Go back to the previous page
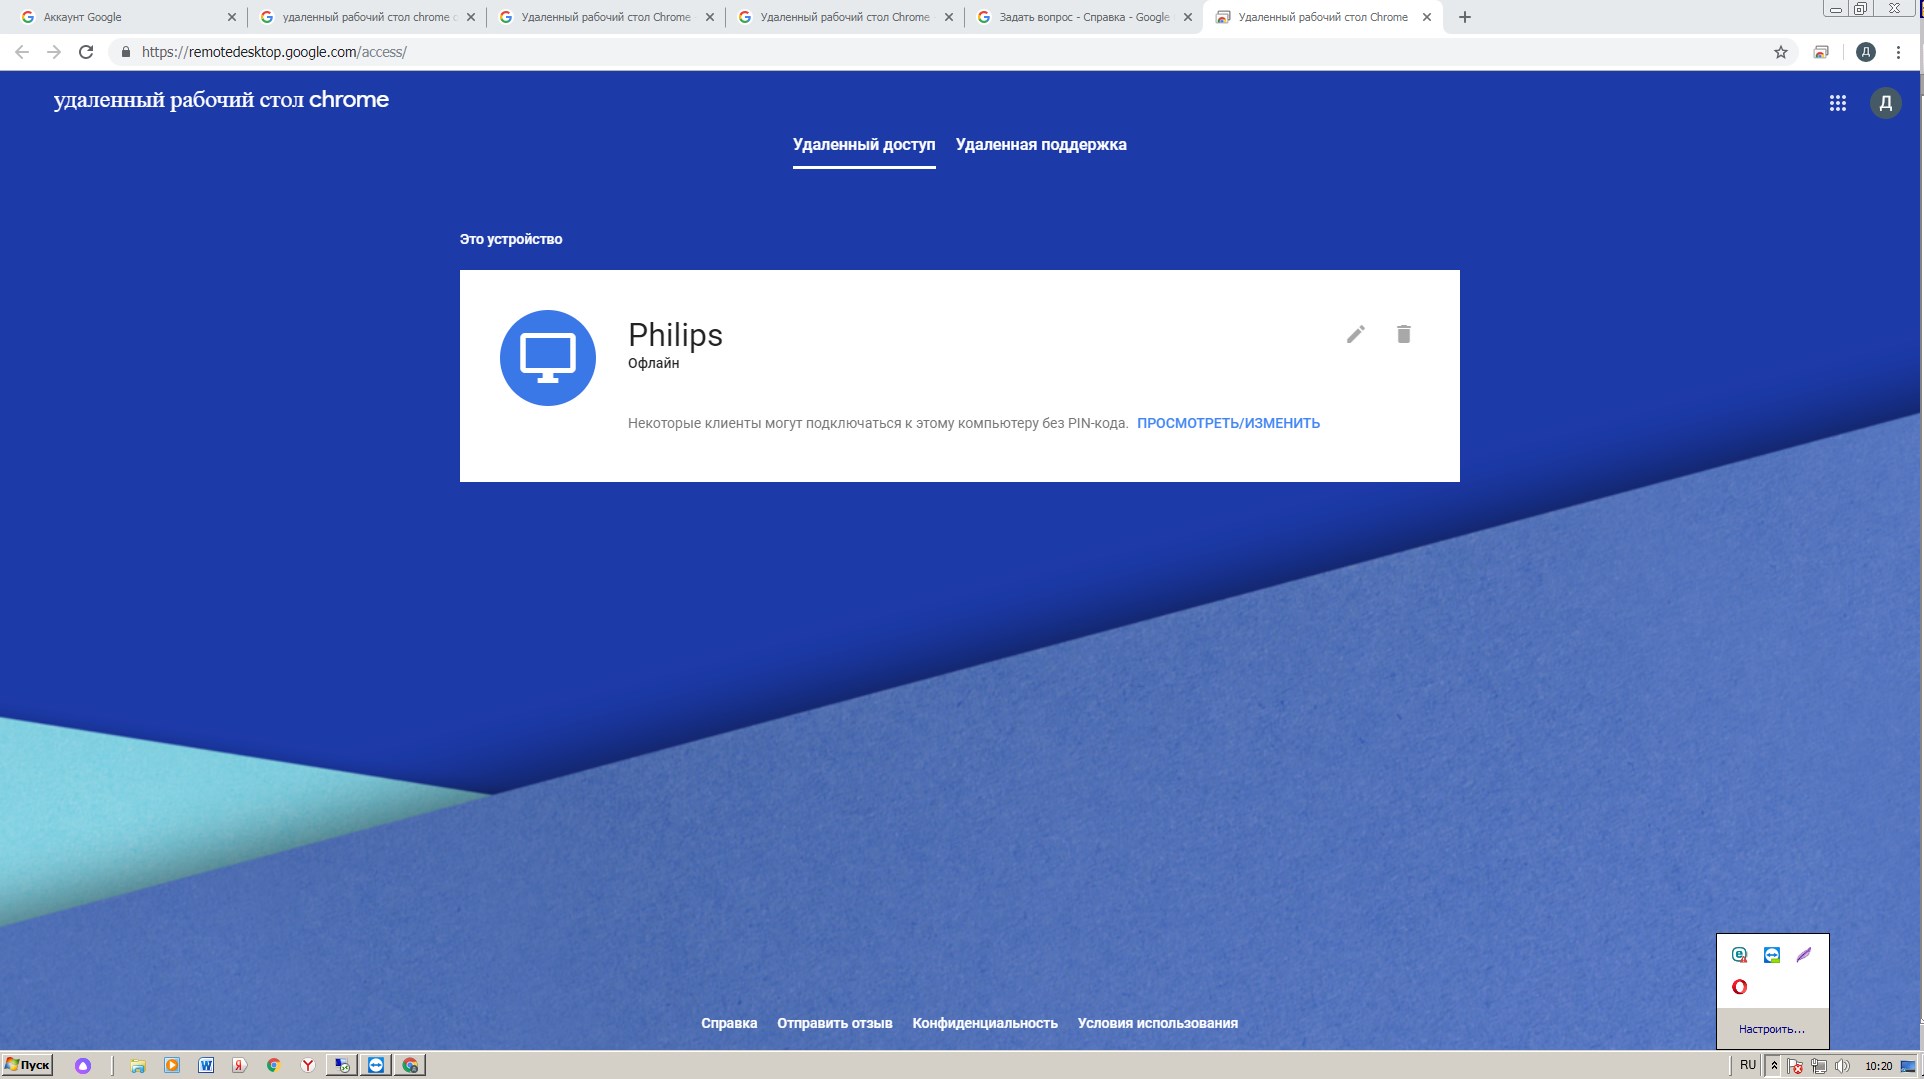 click(x=22, y=52)
